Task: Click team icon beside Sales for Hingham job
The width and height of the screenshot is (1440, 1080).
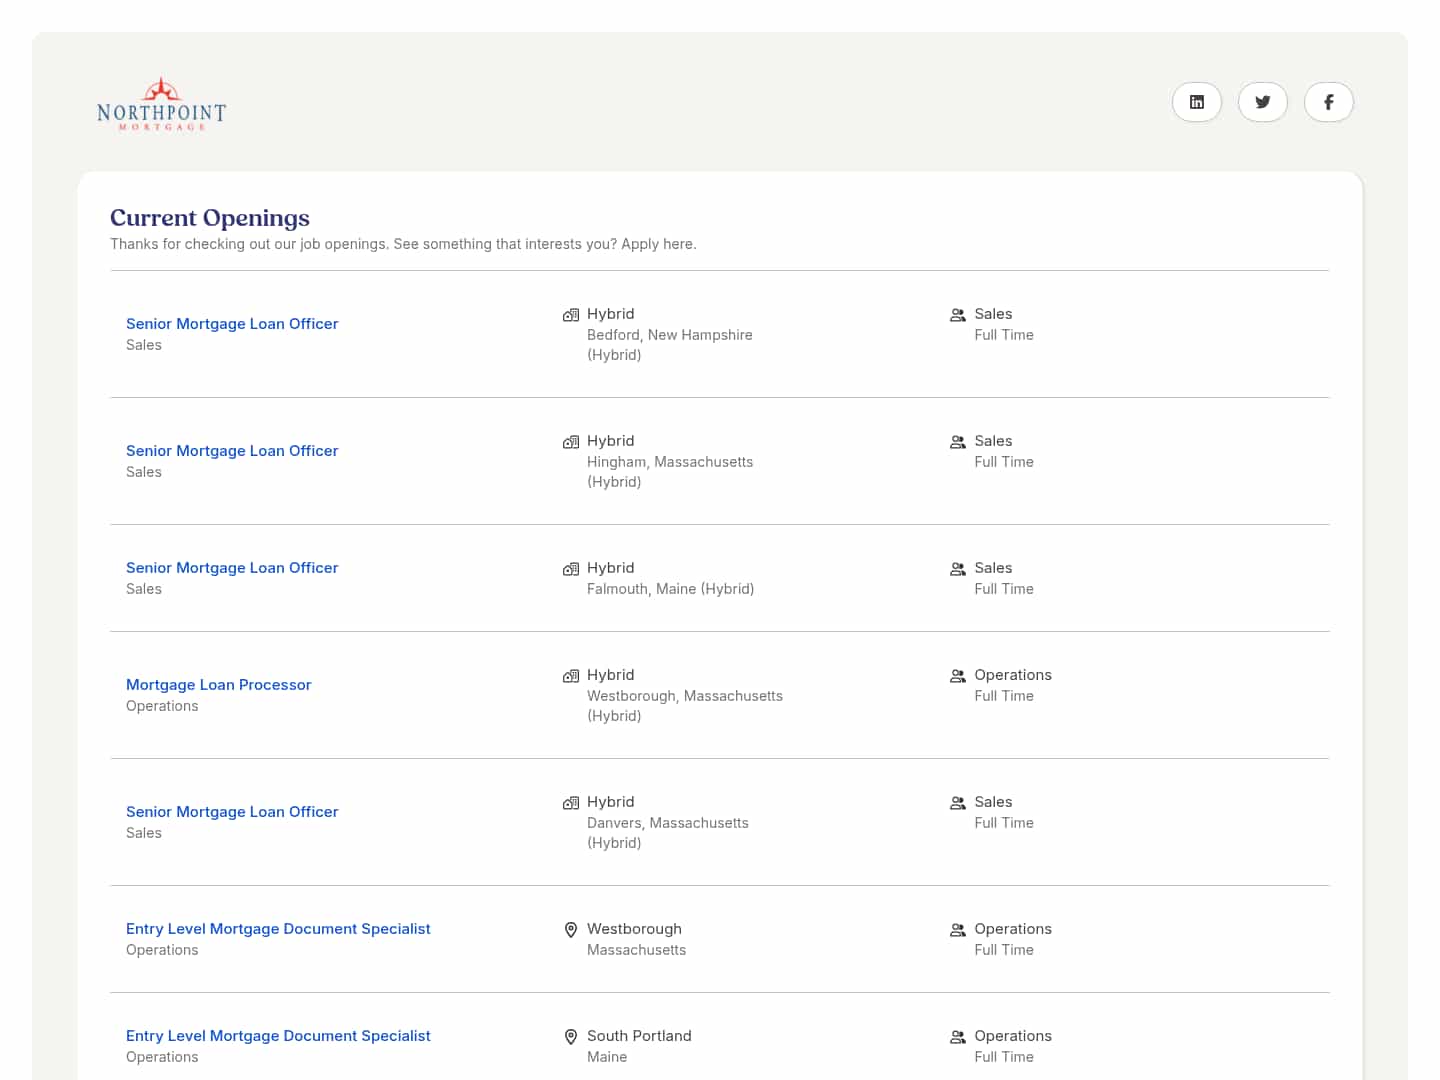Action: 957,442
